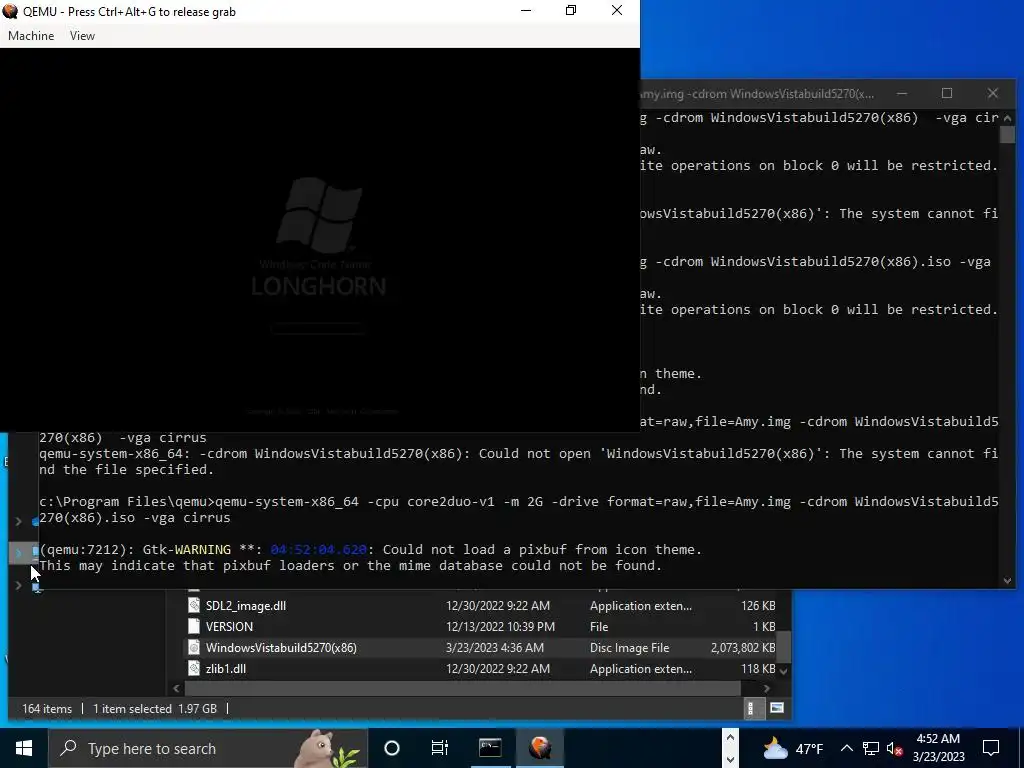Open the clock showing 4:52 AM
Screen dimensions: 1024x768
[938, 748]
